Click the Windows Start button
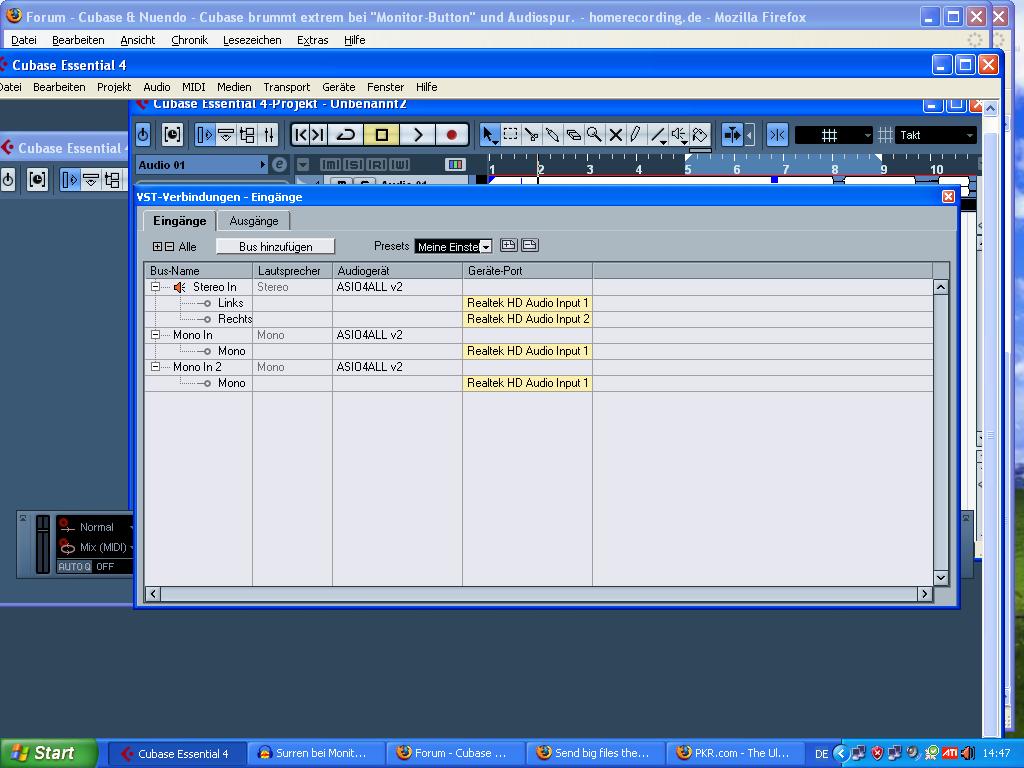Viewport: 1024px width, 768px height. pos(48,753)
